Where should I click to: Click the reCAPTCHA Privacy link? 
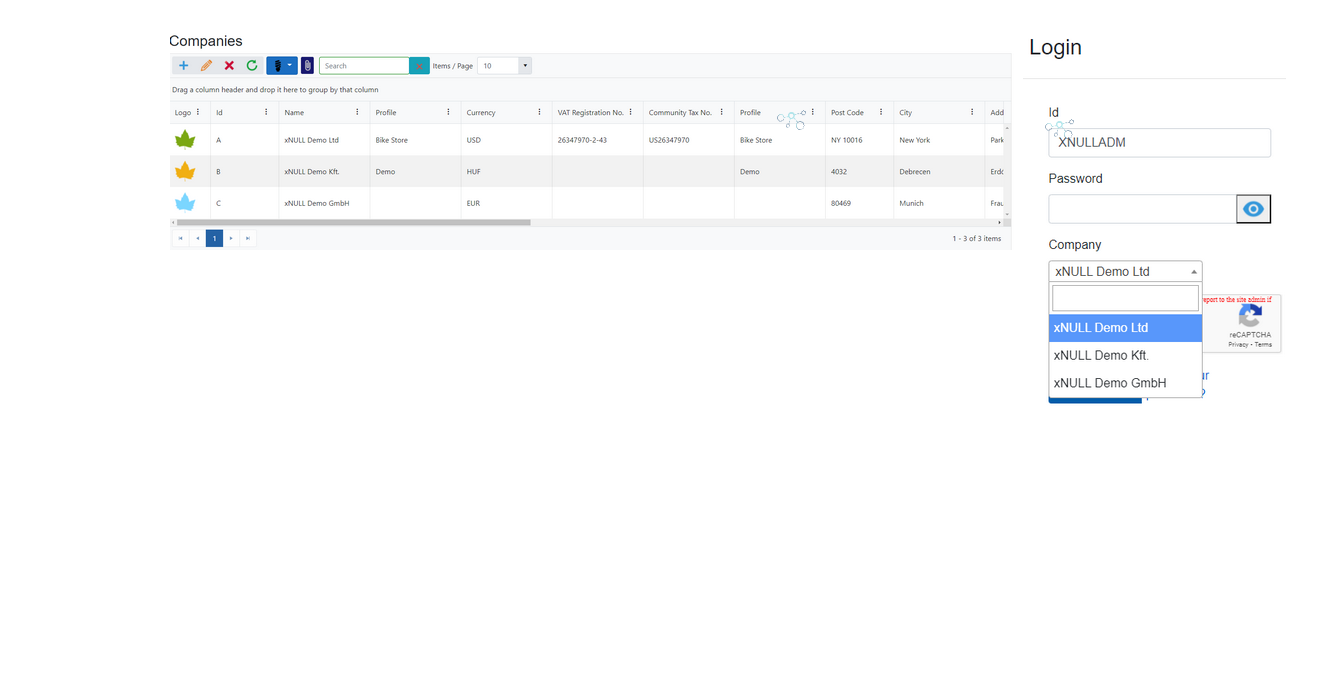(1238, 344)
